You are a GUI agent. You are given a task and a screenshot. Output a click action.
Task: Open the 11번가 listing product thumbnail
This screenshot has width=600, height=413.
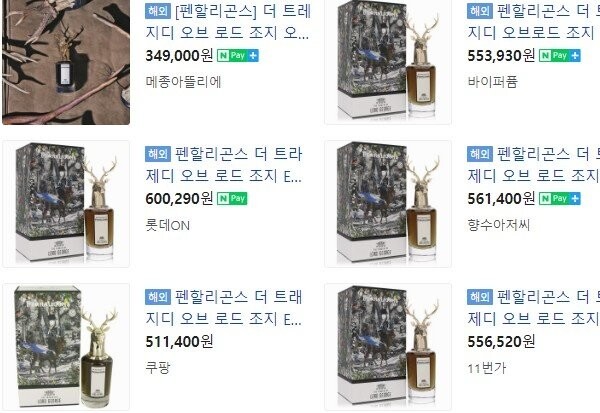pos(388,347)
